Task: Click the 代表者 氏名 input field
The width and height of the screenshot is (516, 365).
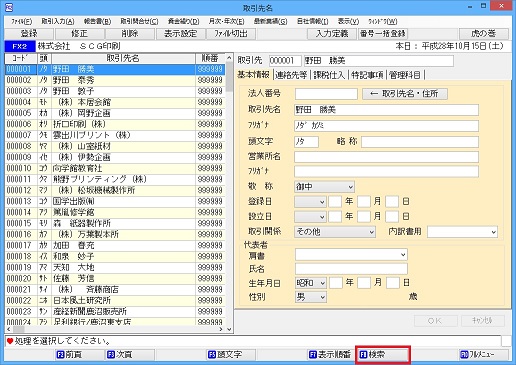Action: point(351,269)
